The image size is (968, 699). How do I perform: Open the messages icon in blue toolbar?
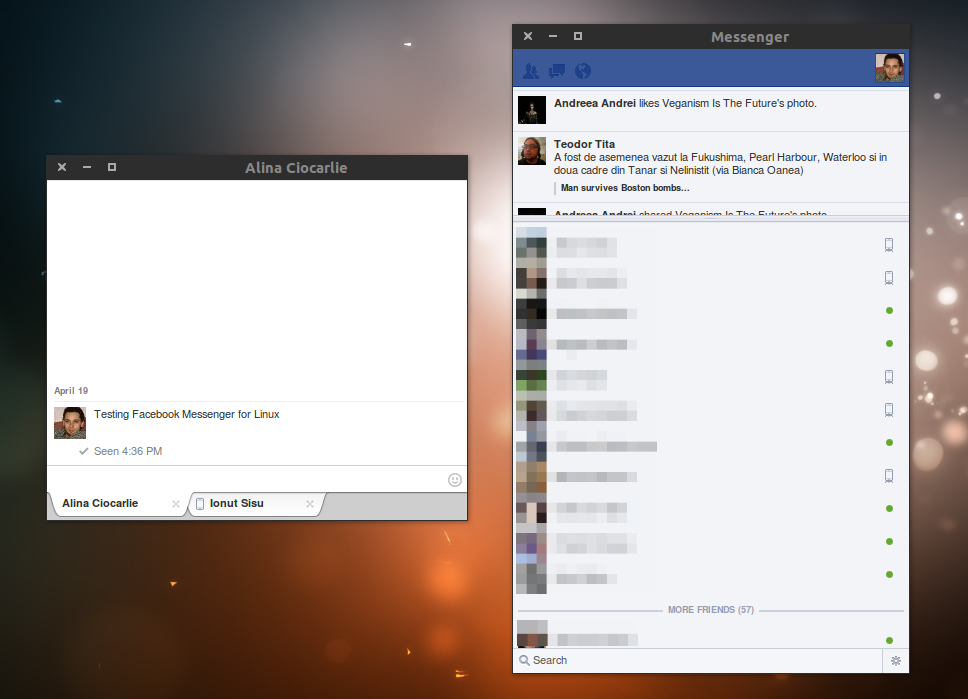point(556,70)
